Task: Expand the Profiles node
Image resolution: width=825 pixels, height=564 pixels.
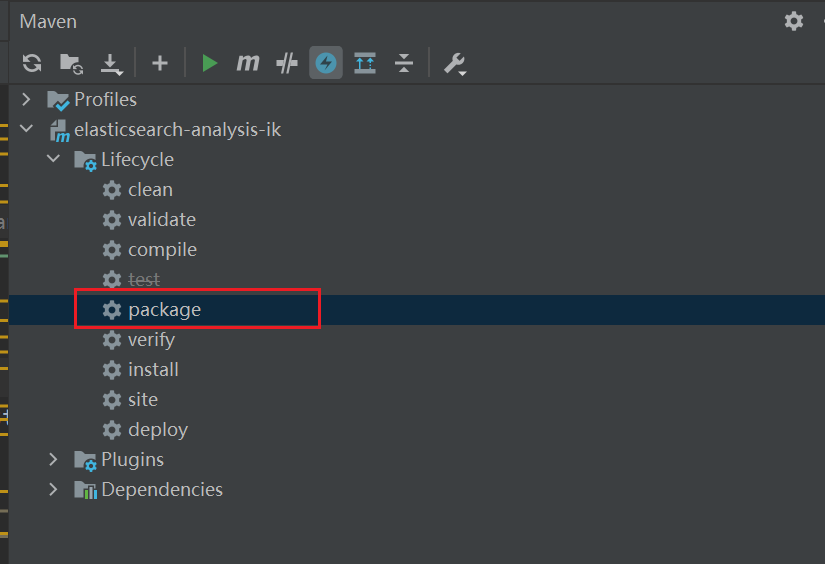Action: [x=26, y=99]
